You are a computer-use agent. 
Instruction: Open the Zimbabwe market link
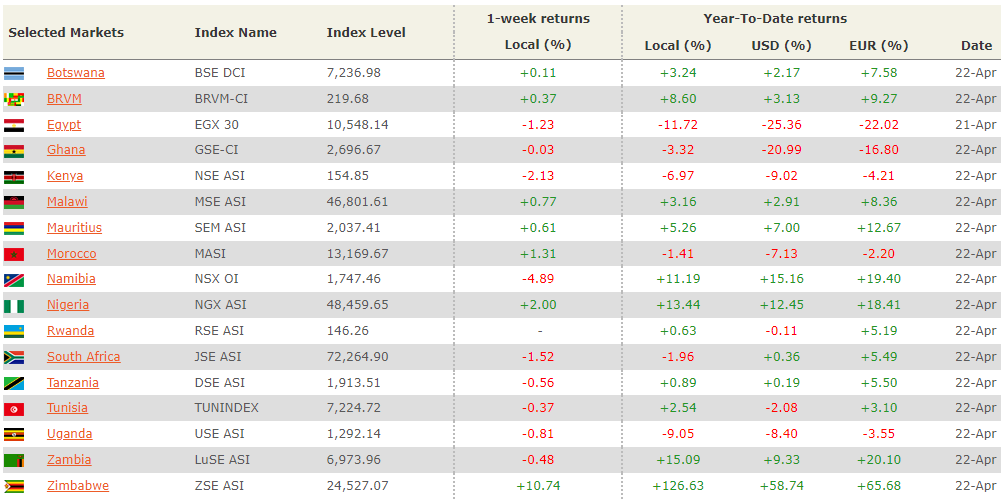[78, 486]
